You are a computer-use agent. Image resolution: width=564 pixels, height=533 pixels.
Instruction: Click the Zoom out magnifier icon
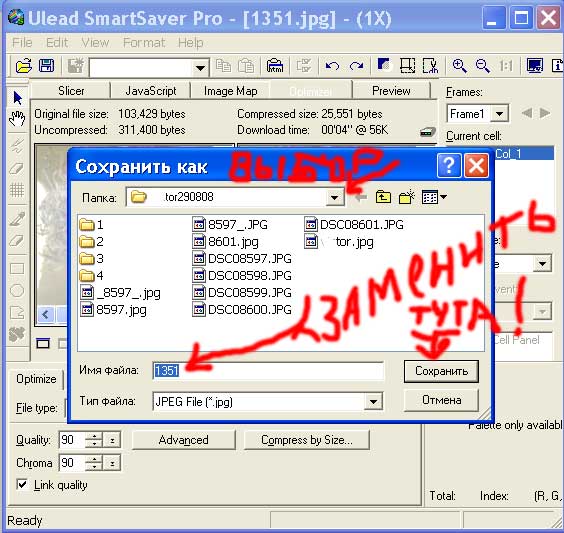[482, 66]
